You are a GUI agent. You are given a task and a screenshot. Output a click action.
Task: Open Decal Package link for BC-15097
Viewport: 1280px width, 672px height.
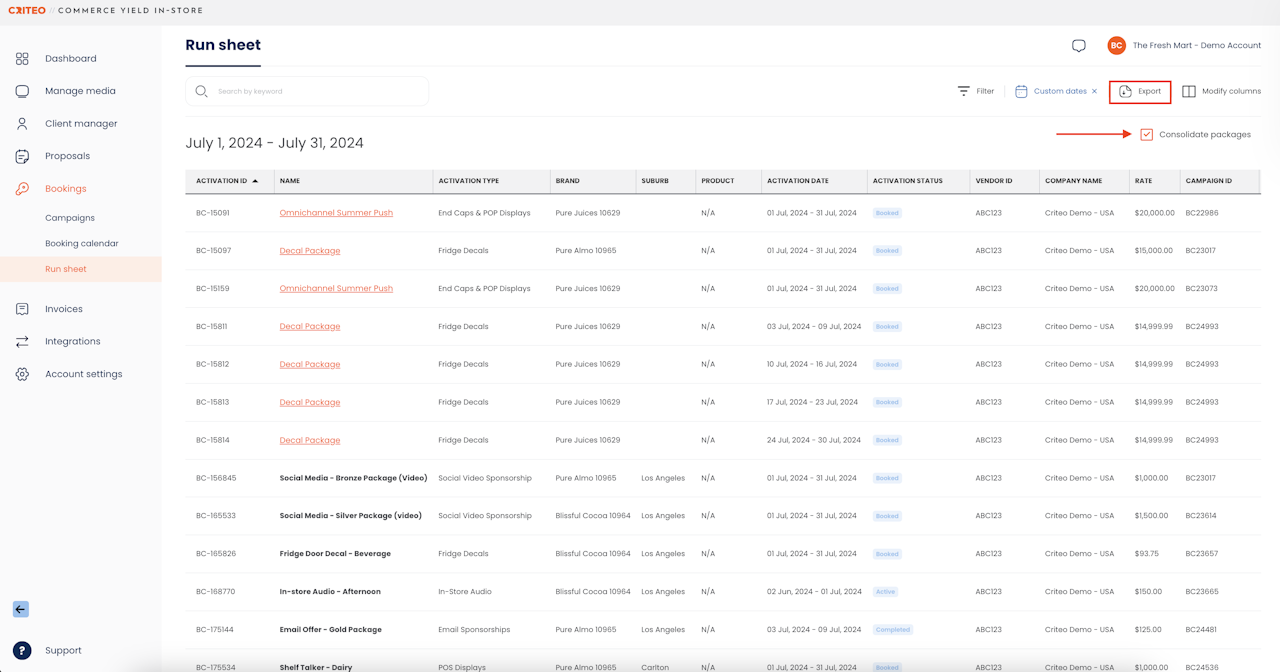tap(310, 251)
